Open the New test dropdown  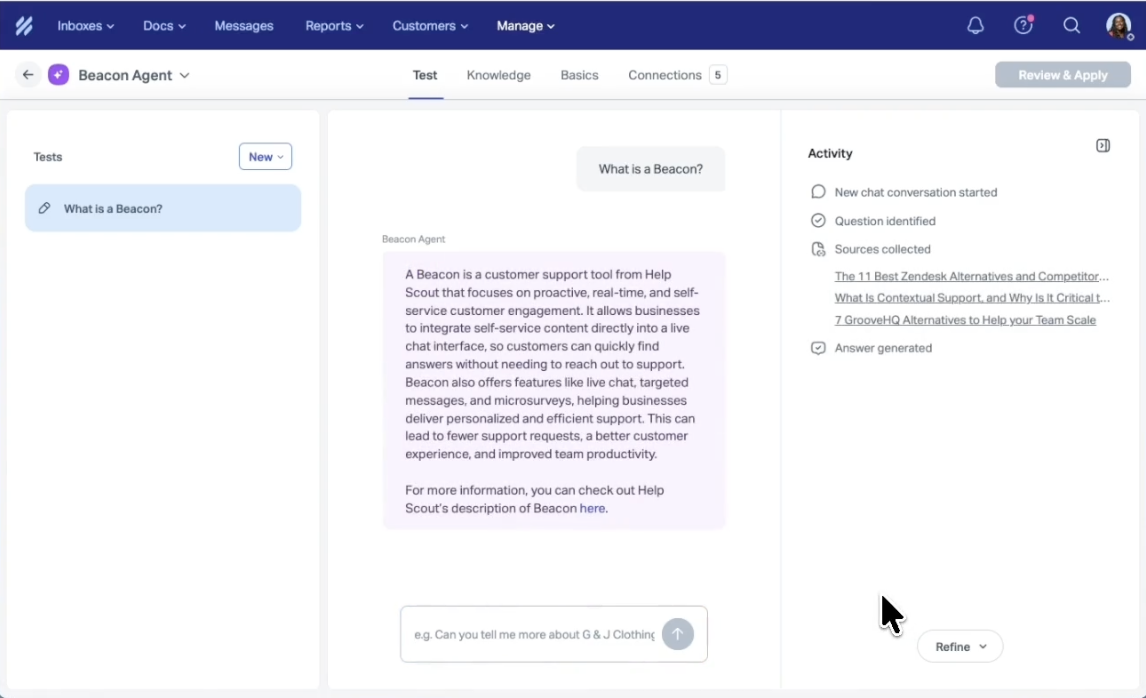click(x=265, y=156)
